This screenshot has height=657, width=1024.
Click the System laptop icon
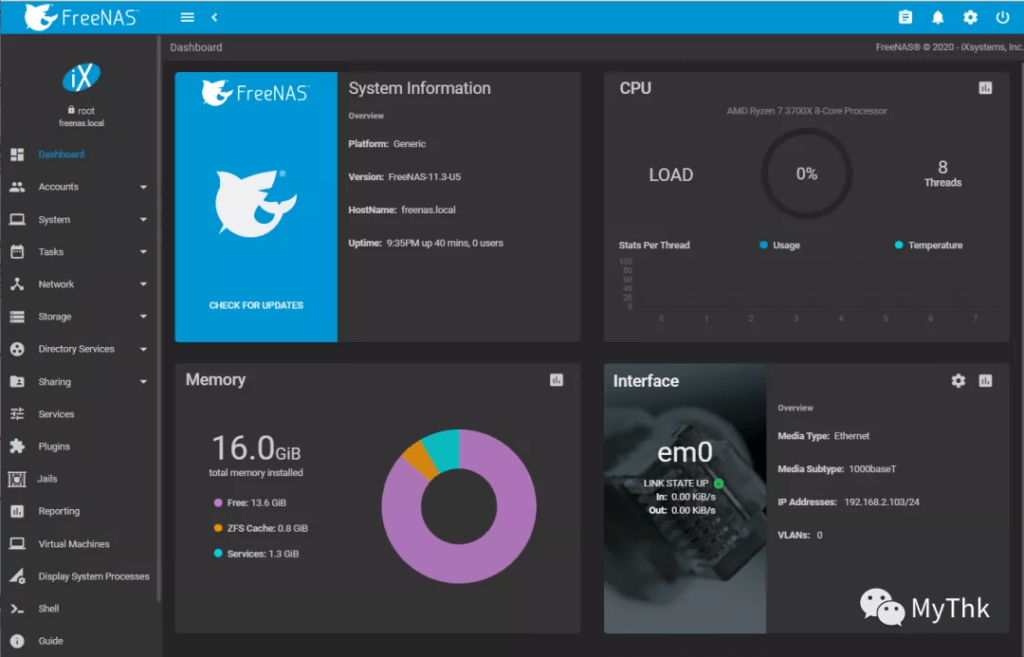[x=17, y=219]
